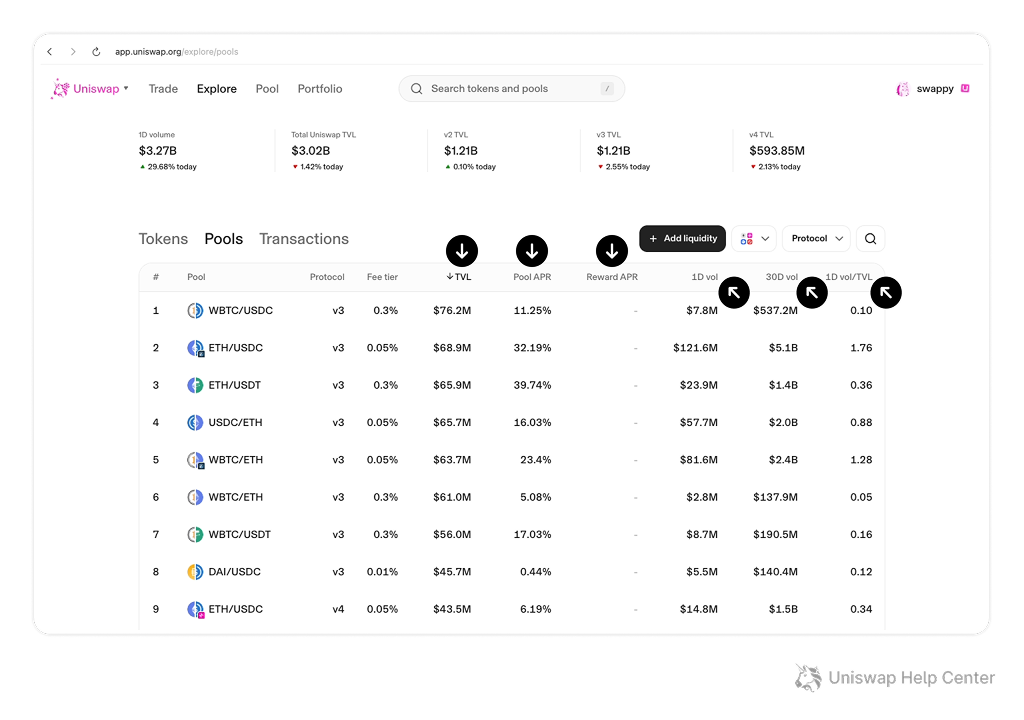The image size is (1024, 720).
Task: Open the Pool menu item
Action: (267, 89)
